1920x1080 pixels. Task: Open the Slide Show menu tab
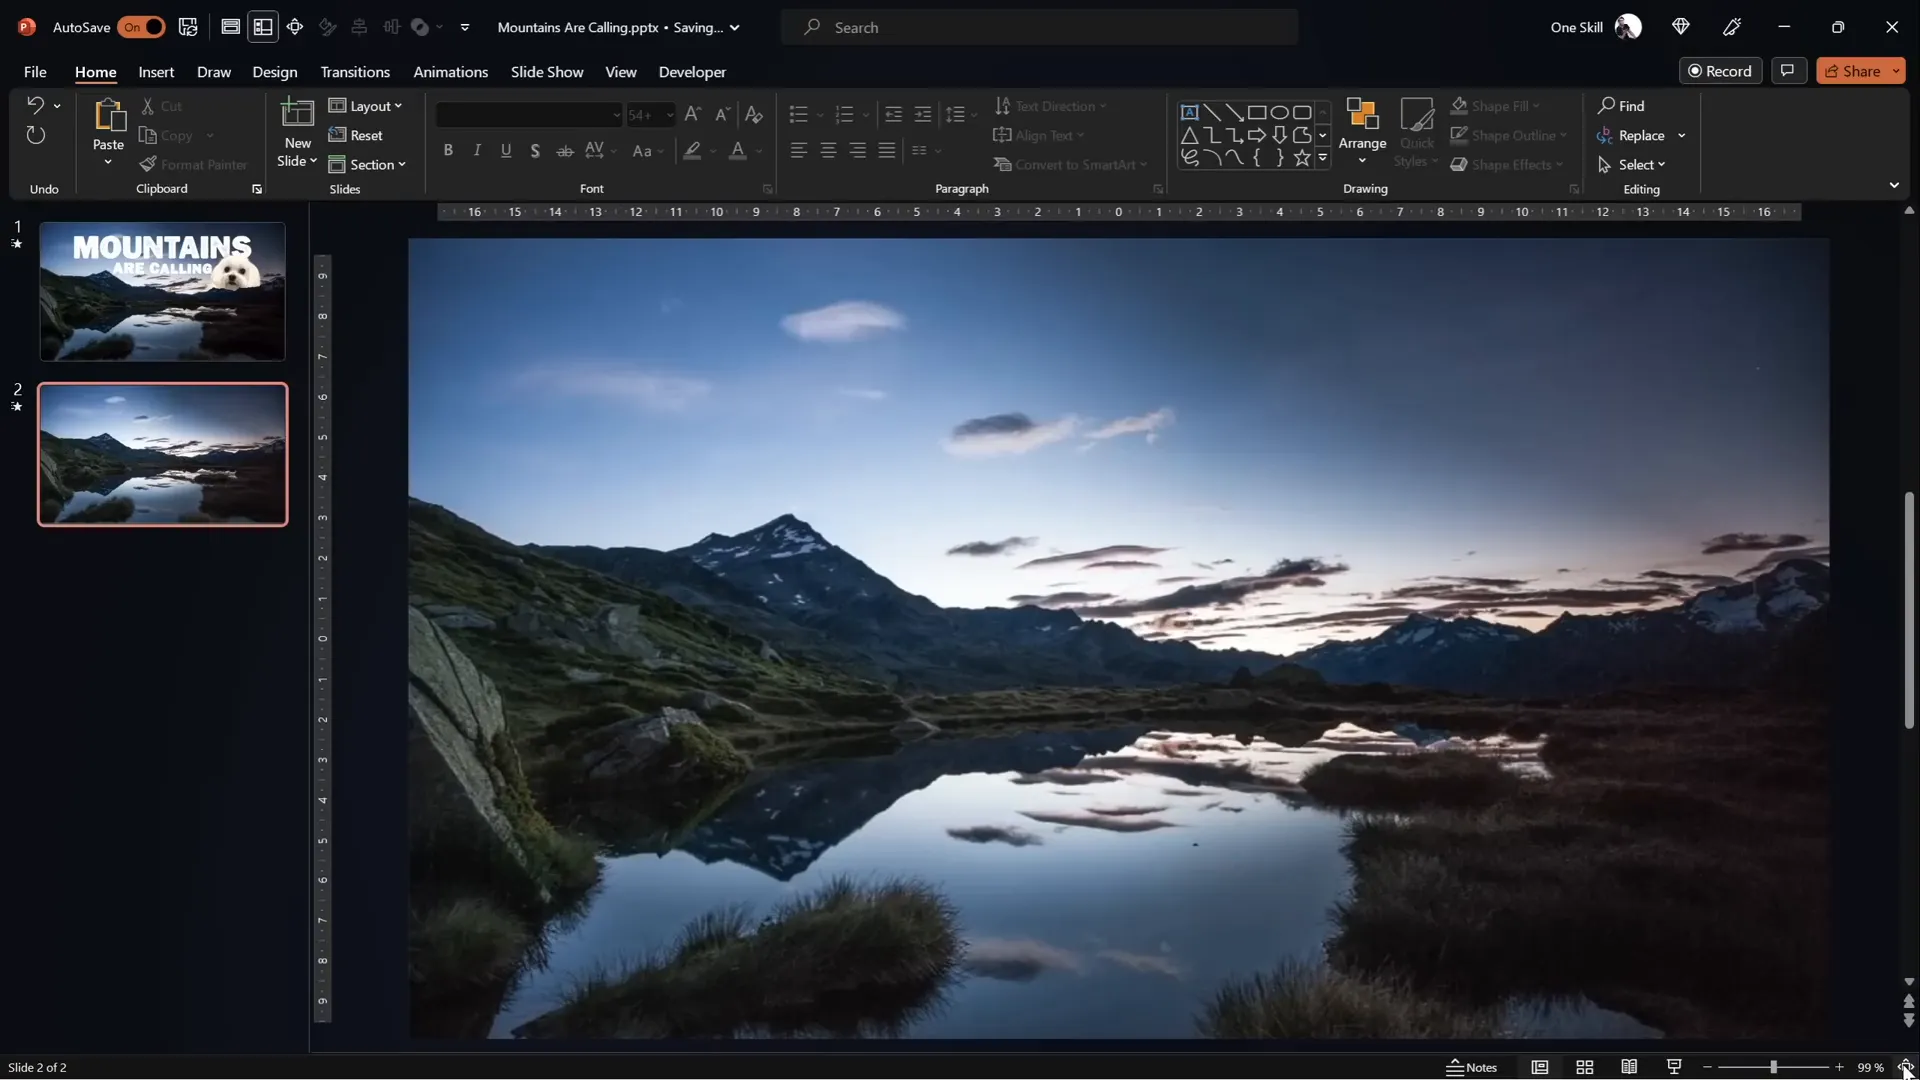(546, 71)
